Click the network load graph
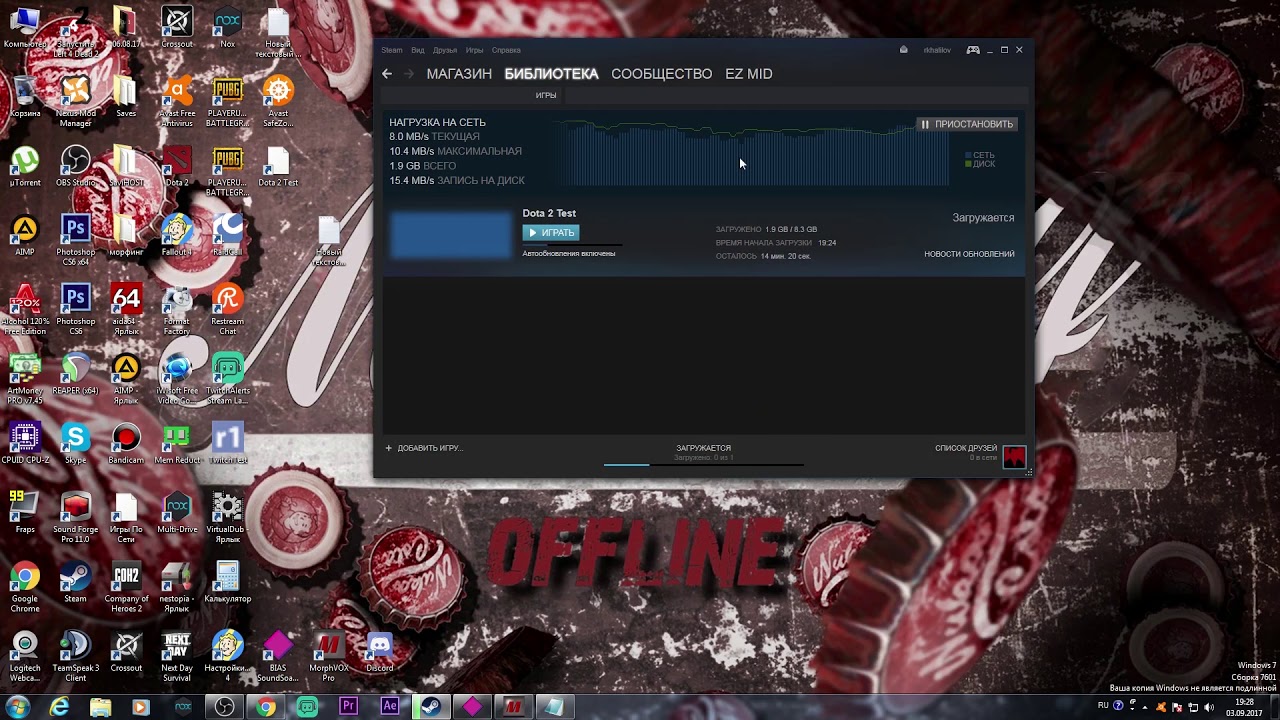This screenshot has width=1280, height=720. click(x=750, y=153)
